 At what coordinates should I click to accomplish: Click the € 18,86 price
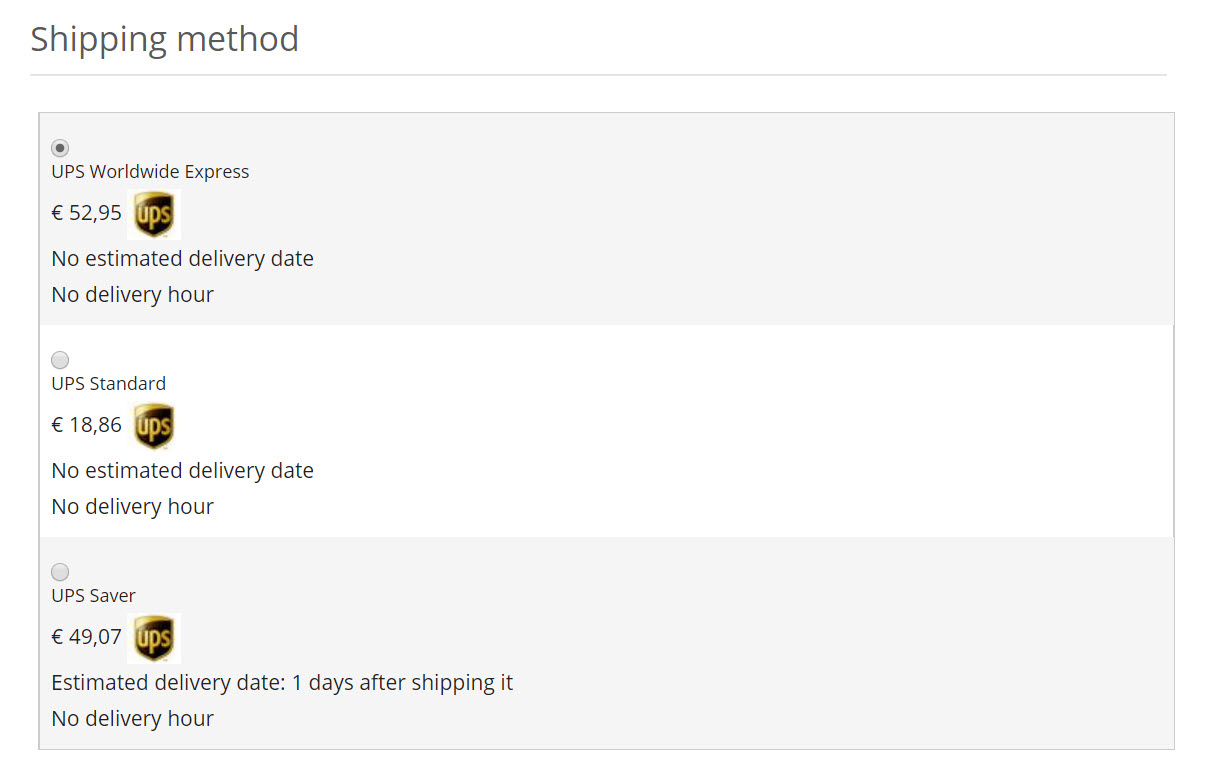tap(86, 425)
